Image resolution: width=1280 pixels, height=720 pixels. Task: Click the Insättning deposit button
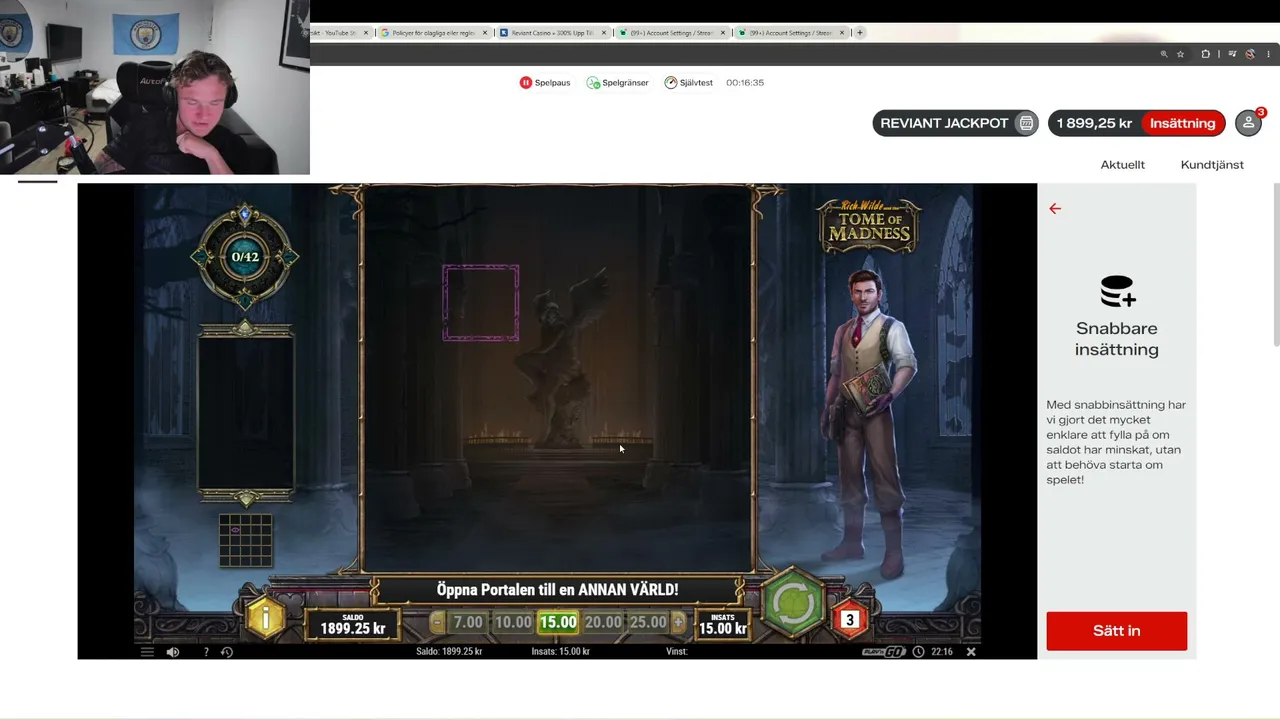pos(1183,123)
